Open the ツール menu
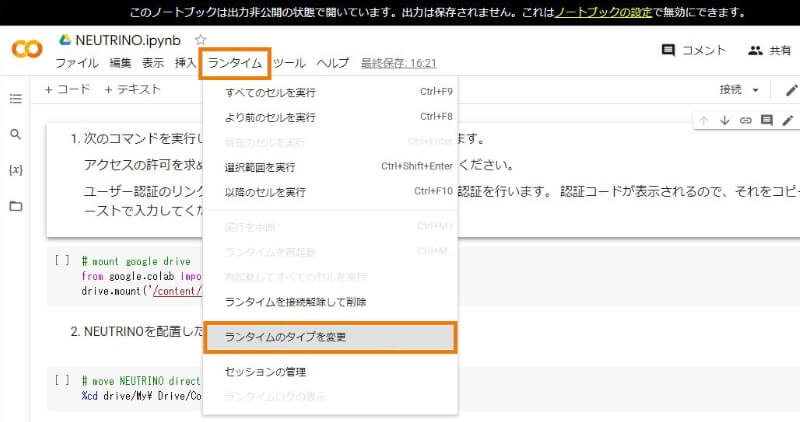 [289, 63]
